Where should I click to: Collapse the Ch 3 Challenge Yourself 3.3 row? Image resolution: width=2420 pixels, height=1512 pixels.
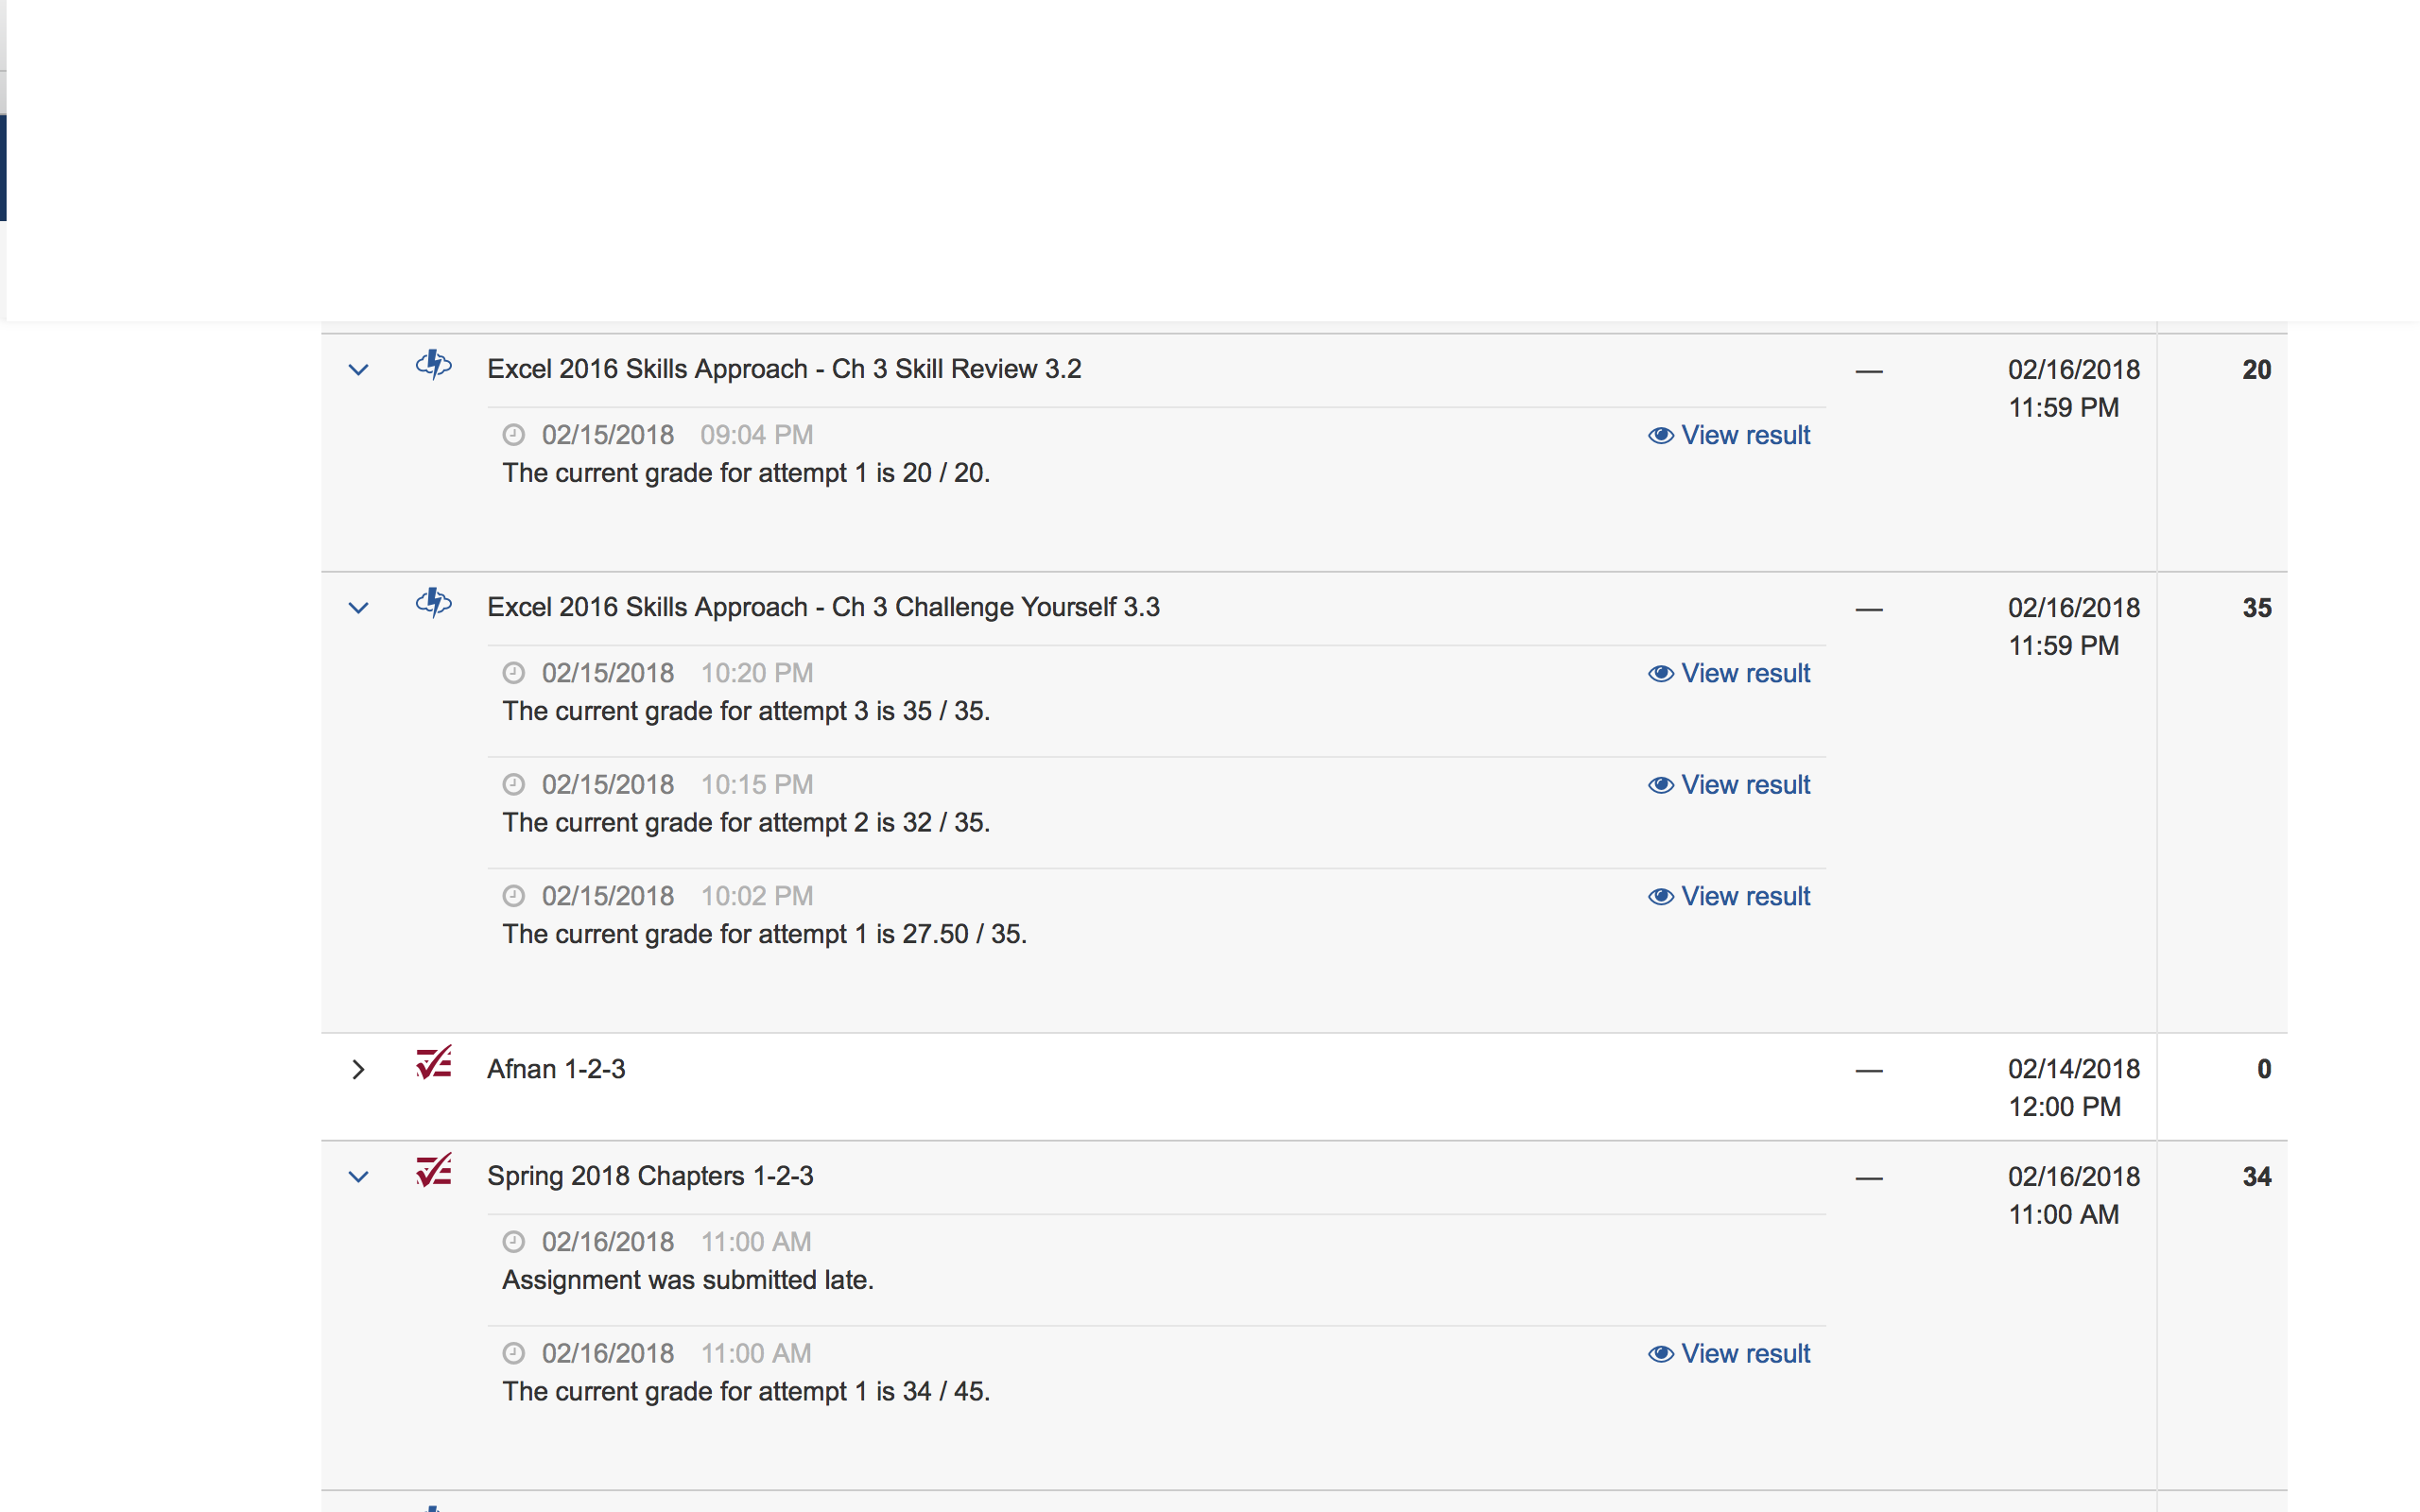pos(358,608)
